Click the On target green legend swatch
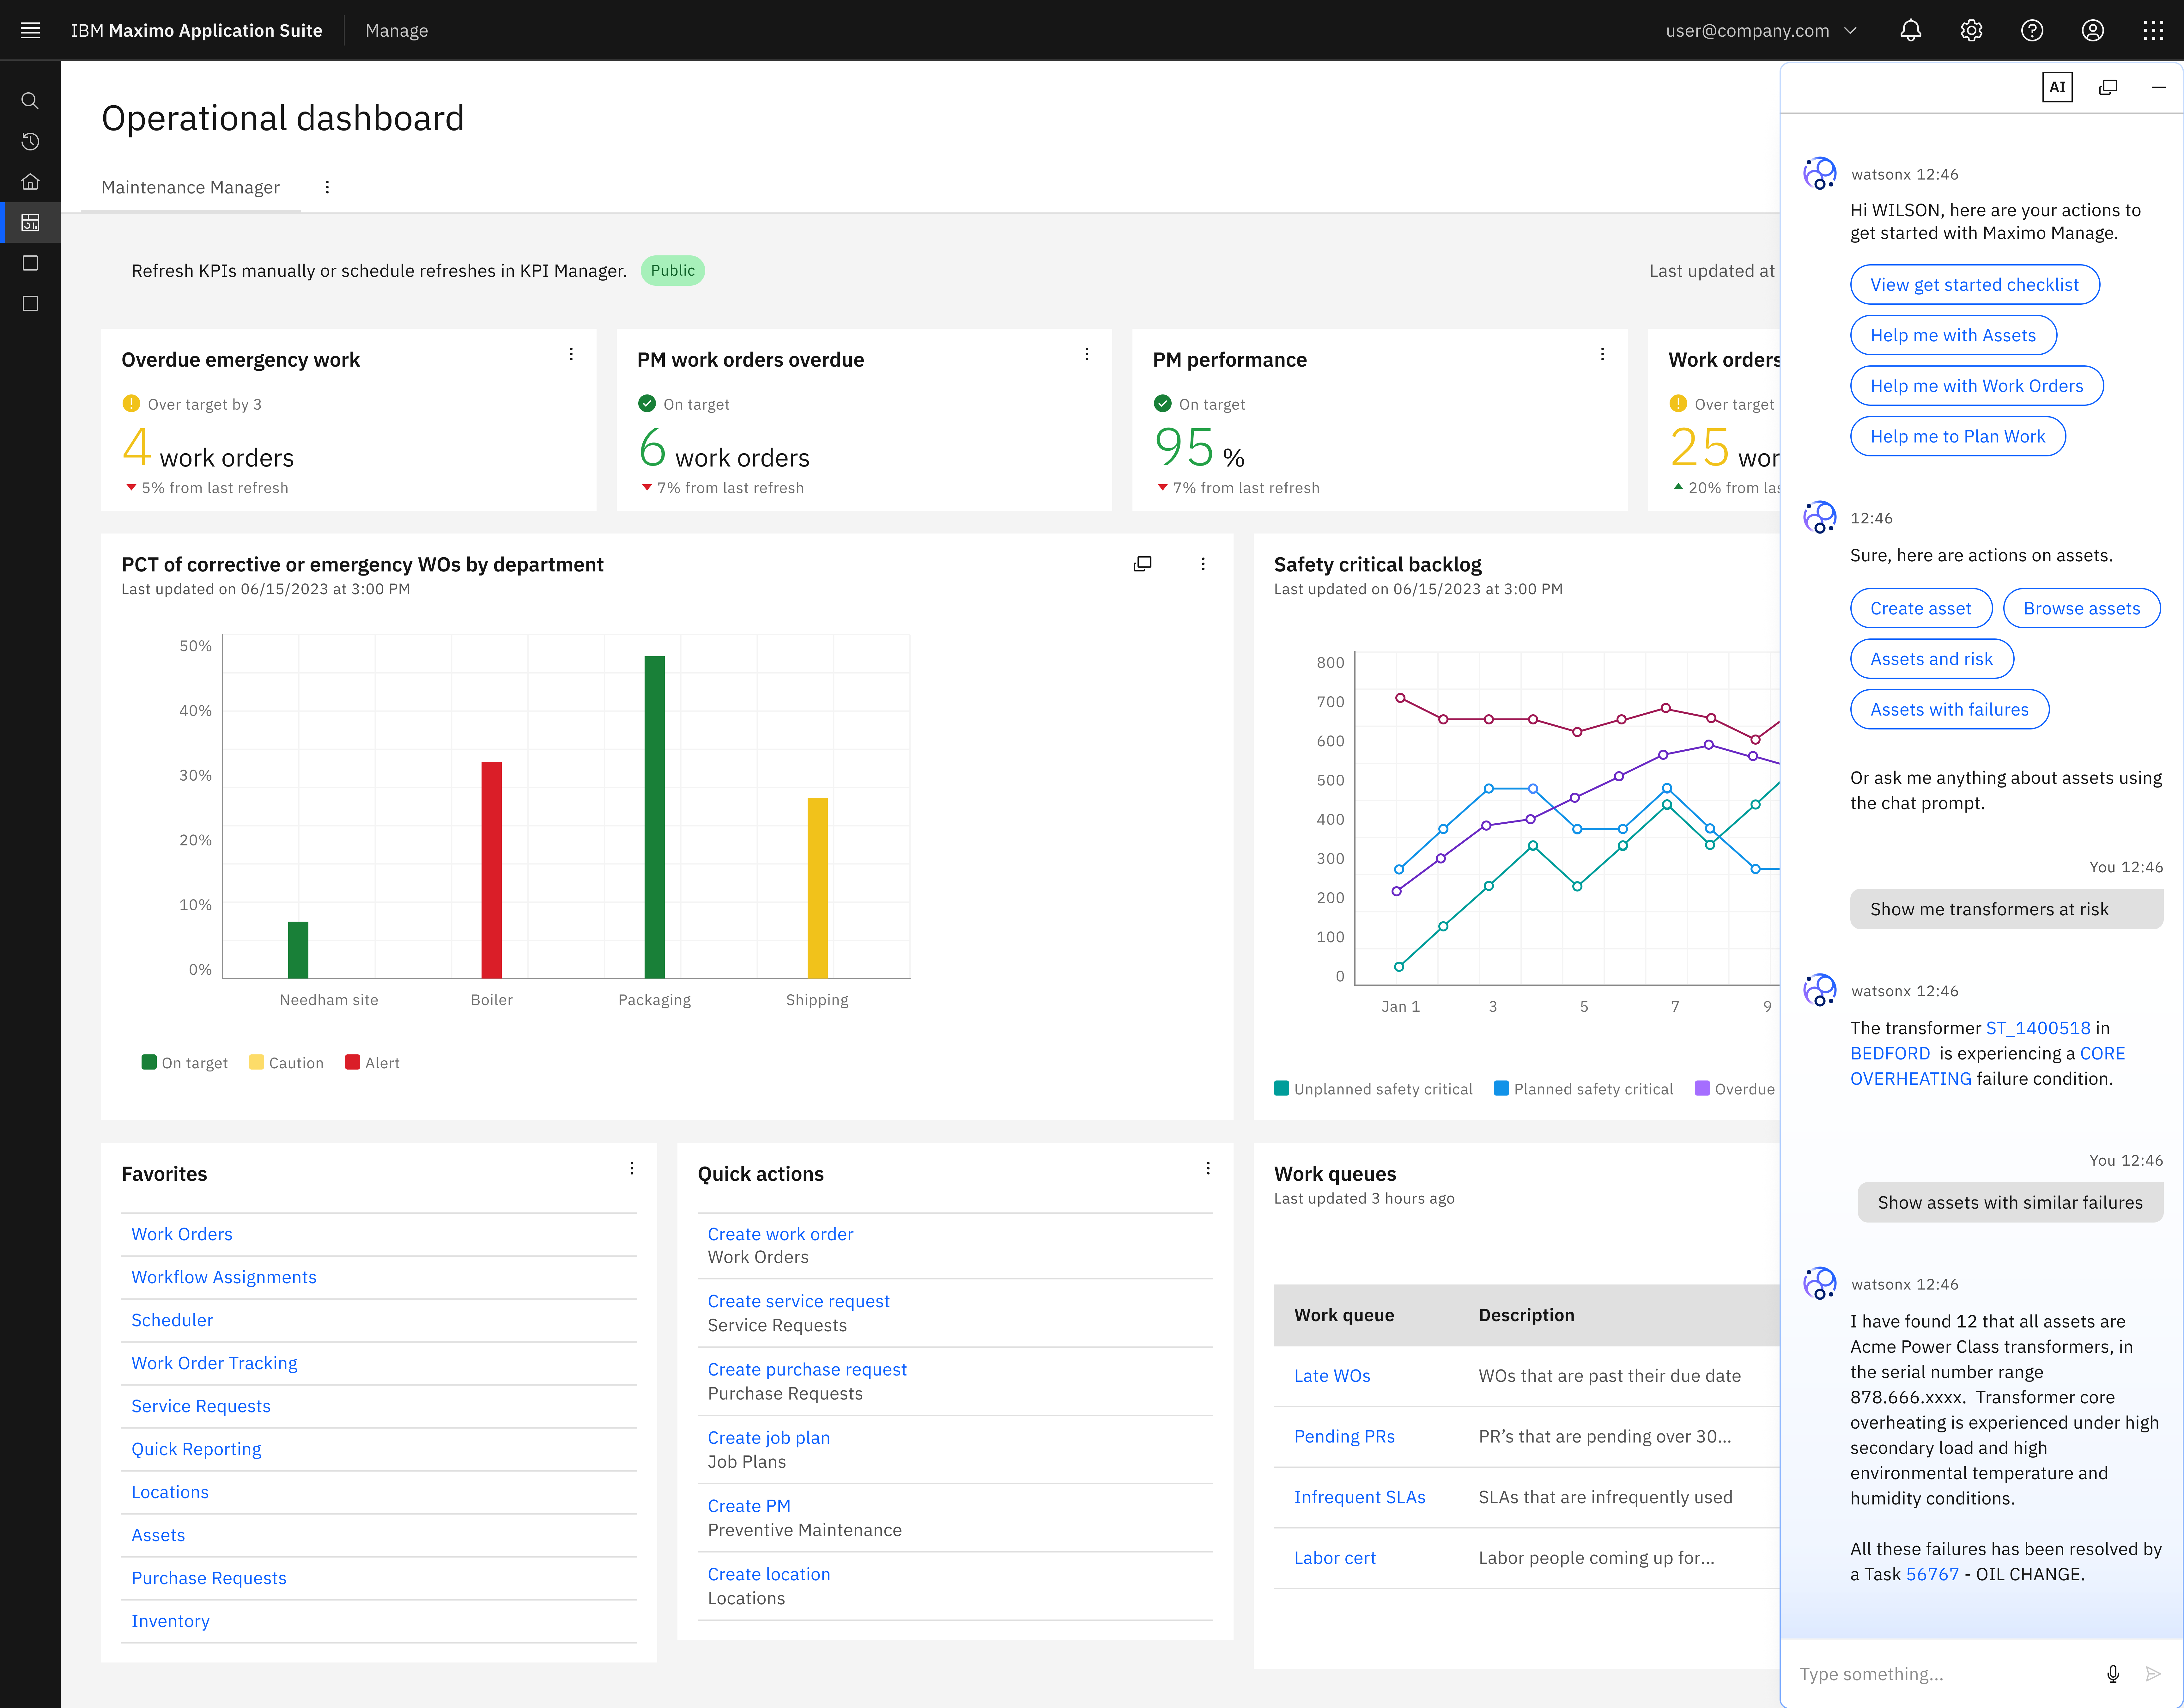This screenshot has height=1708, width=2184. (x=149, y=1062)
